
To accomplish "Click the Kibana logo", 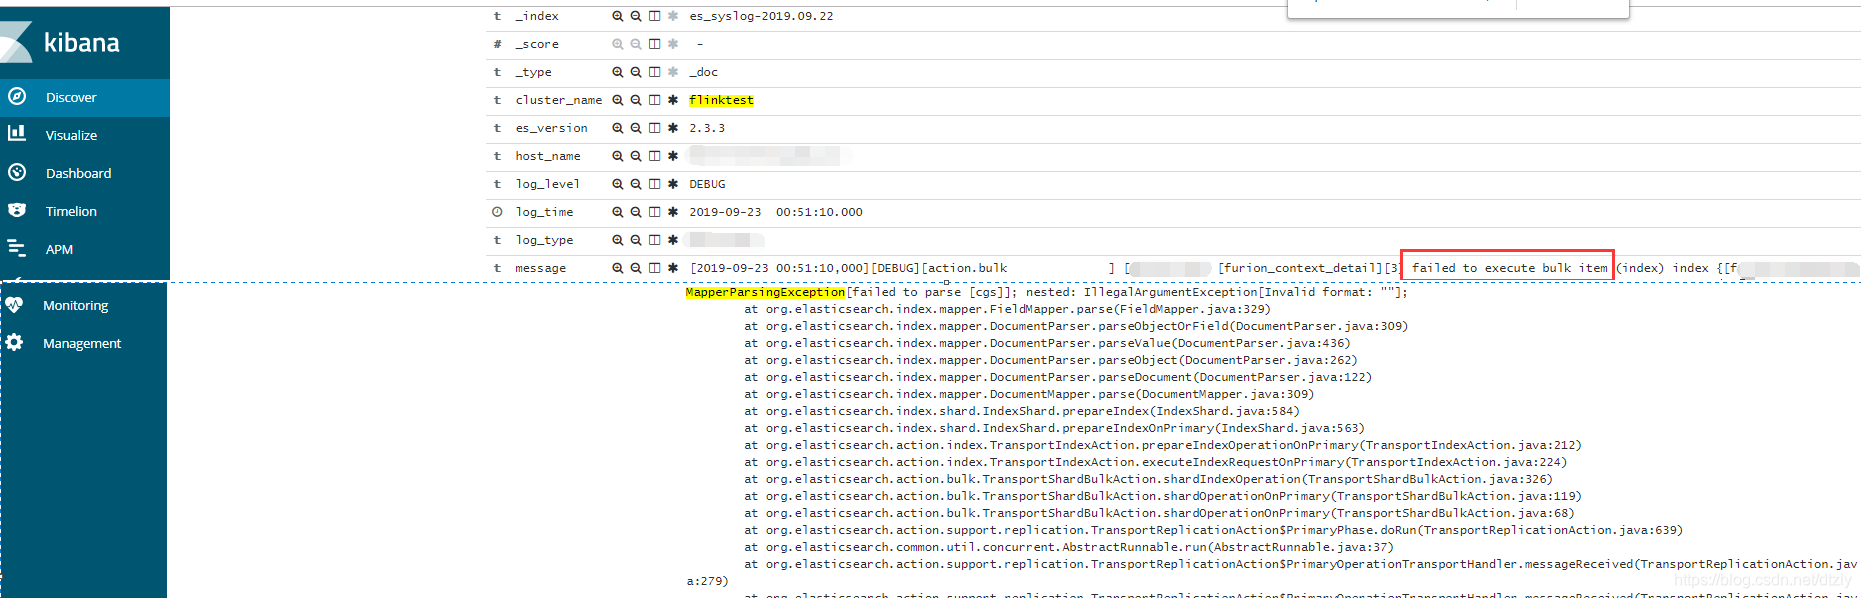I will 62,42.
